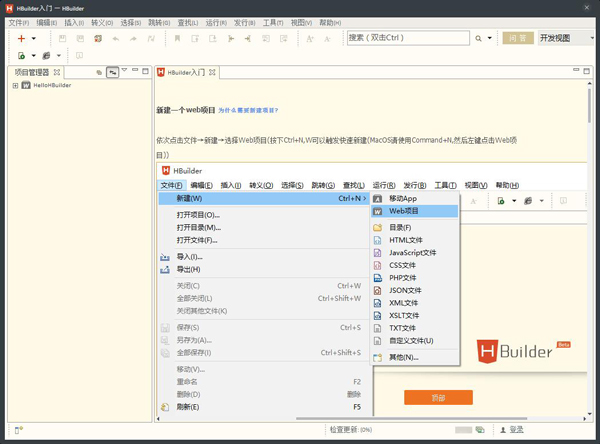This screenshot has width=600, height=444.
Task: Maximize the 项目管理器 panel
Action: (x=145, y=71)
